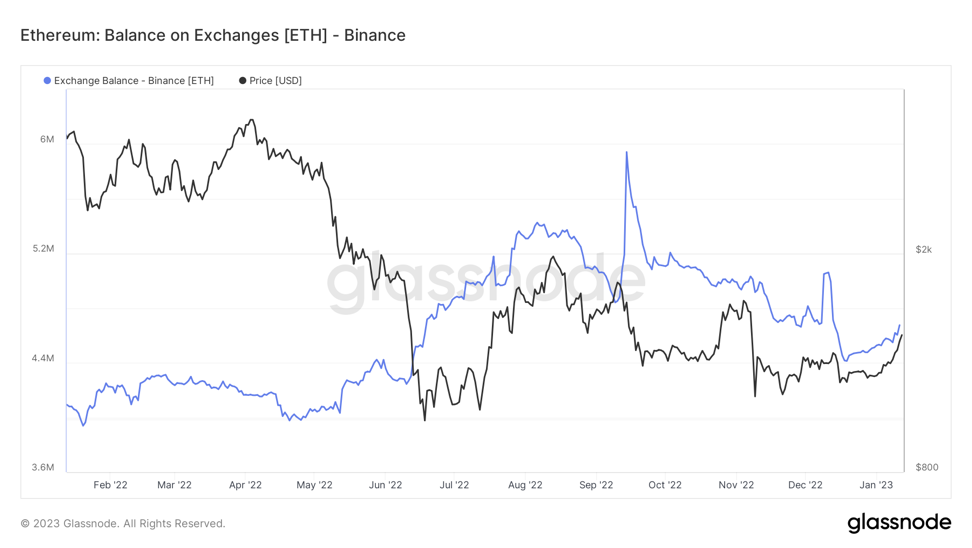Click the $2k right axis label

click(923, 249)
